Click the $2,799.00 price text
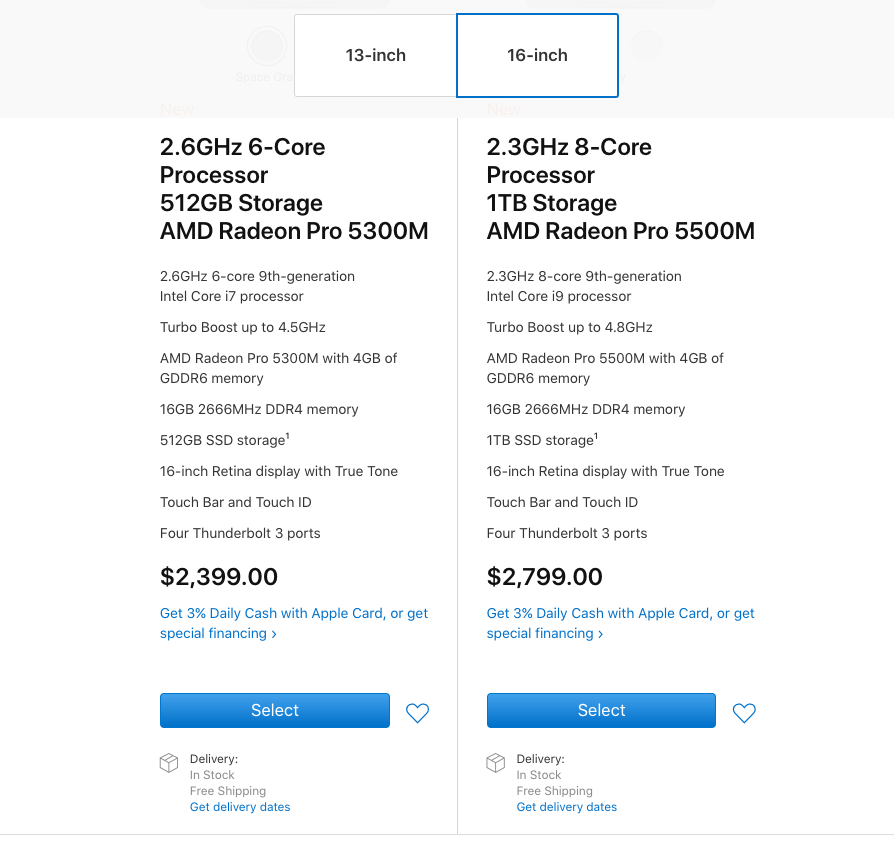894x843 pixels. [545, 577]
